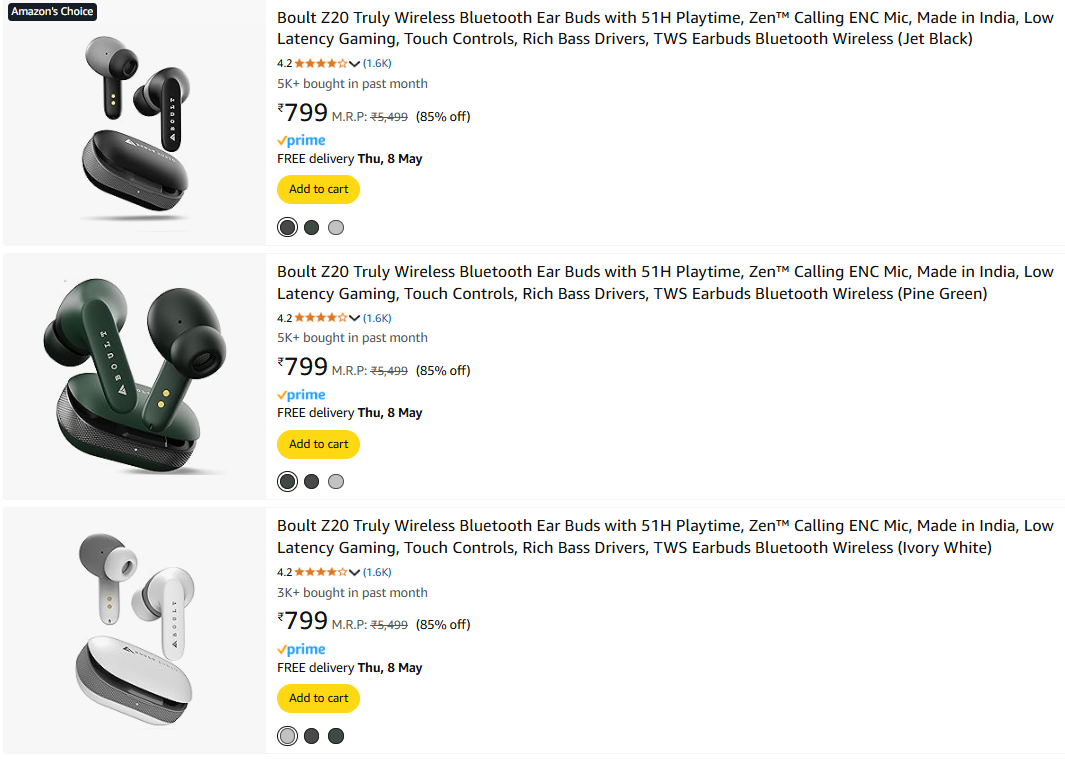1065x759 pixels.
Task: Click Prime logo on Jet Black listing
Action: 301,141
